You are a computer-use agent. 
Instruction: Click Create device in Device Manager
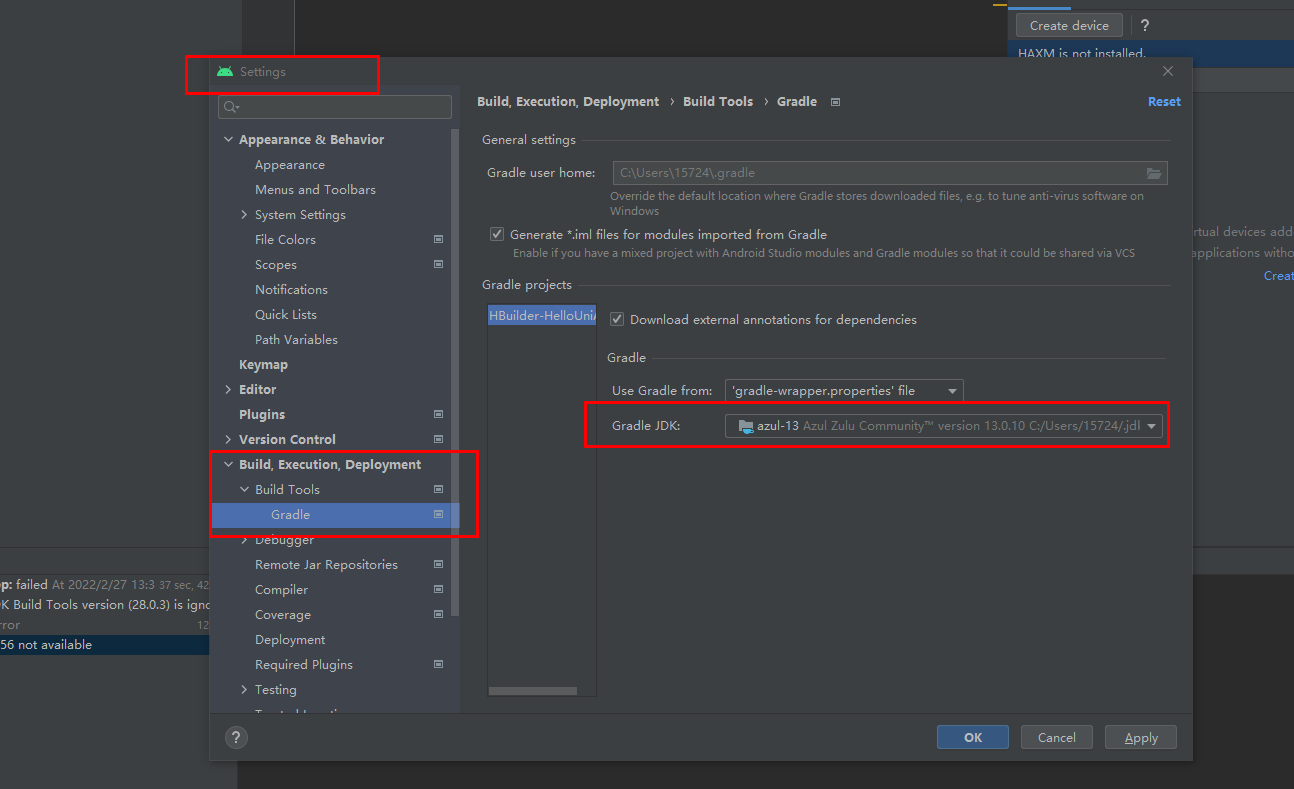pos(1069,26)
